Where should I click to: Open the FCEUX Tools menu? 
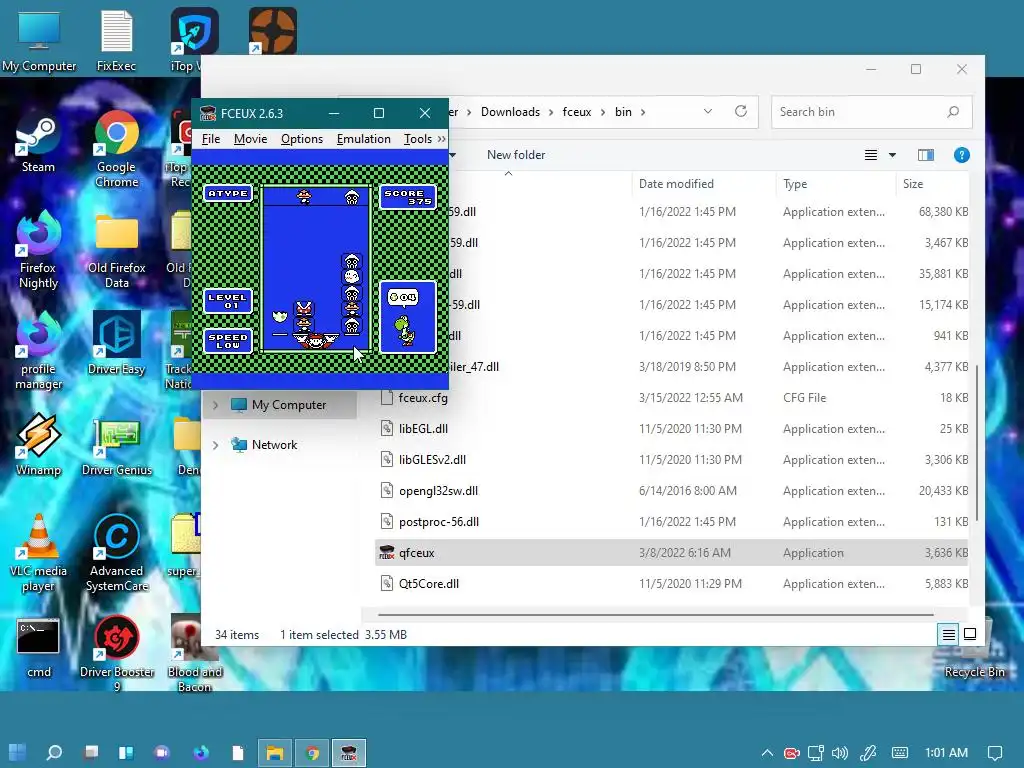tap(417, 138)
